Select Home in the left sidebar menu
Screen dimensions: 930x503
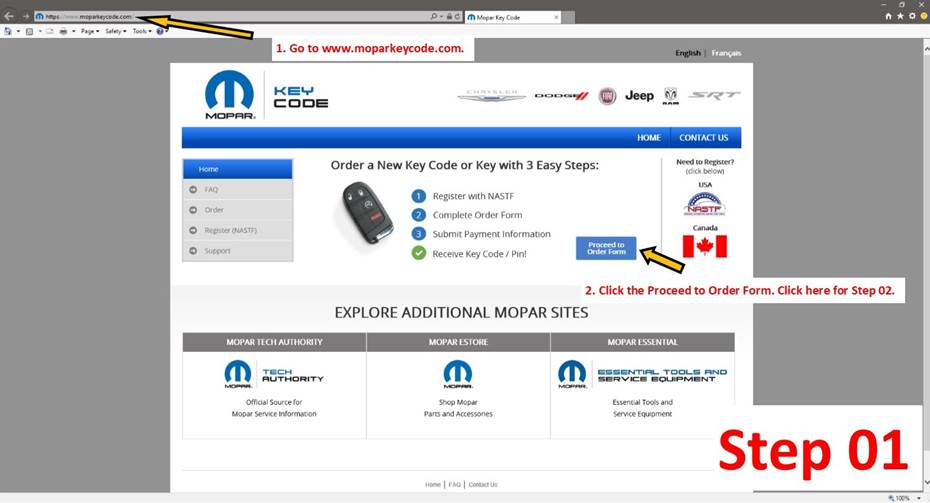(237, 169)
